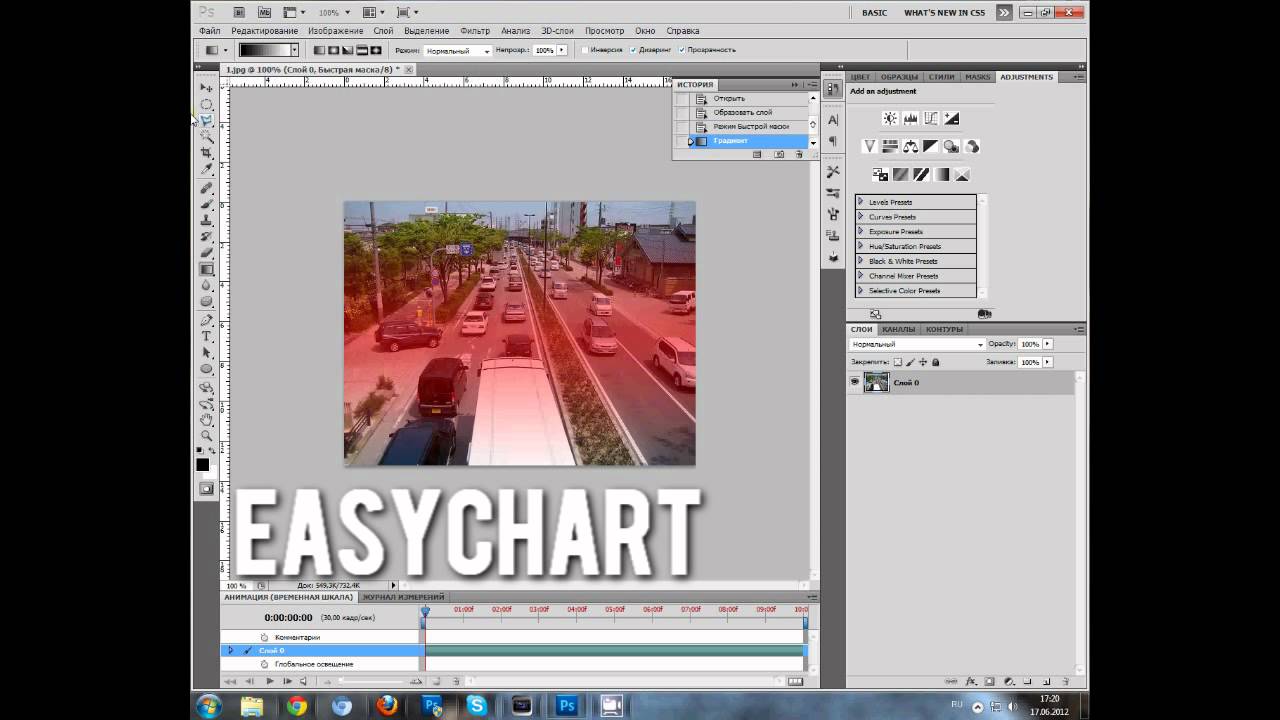
Task: Expand Black & White Presets list
Action: [861, 261]
